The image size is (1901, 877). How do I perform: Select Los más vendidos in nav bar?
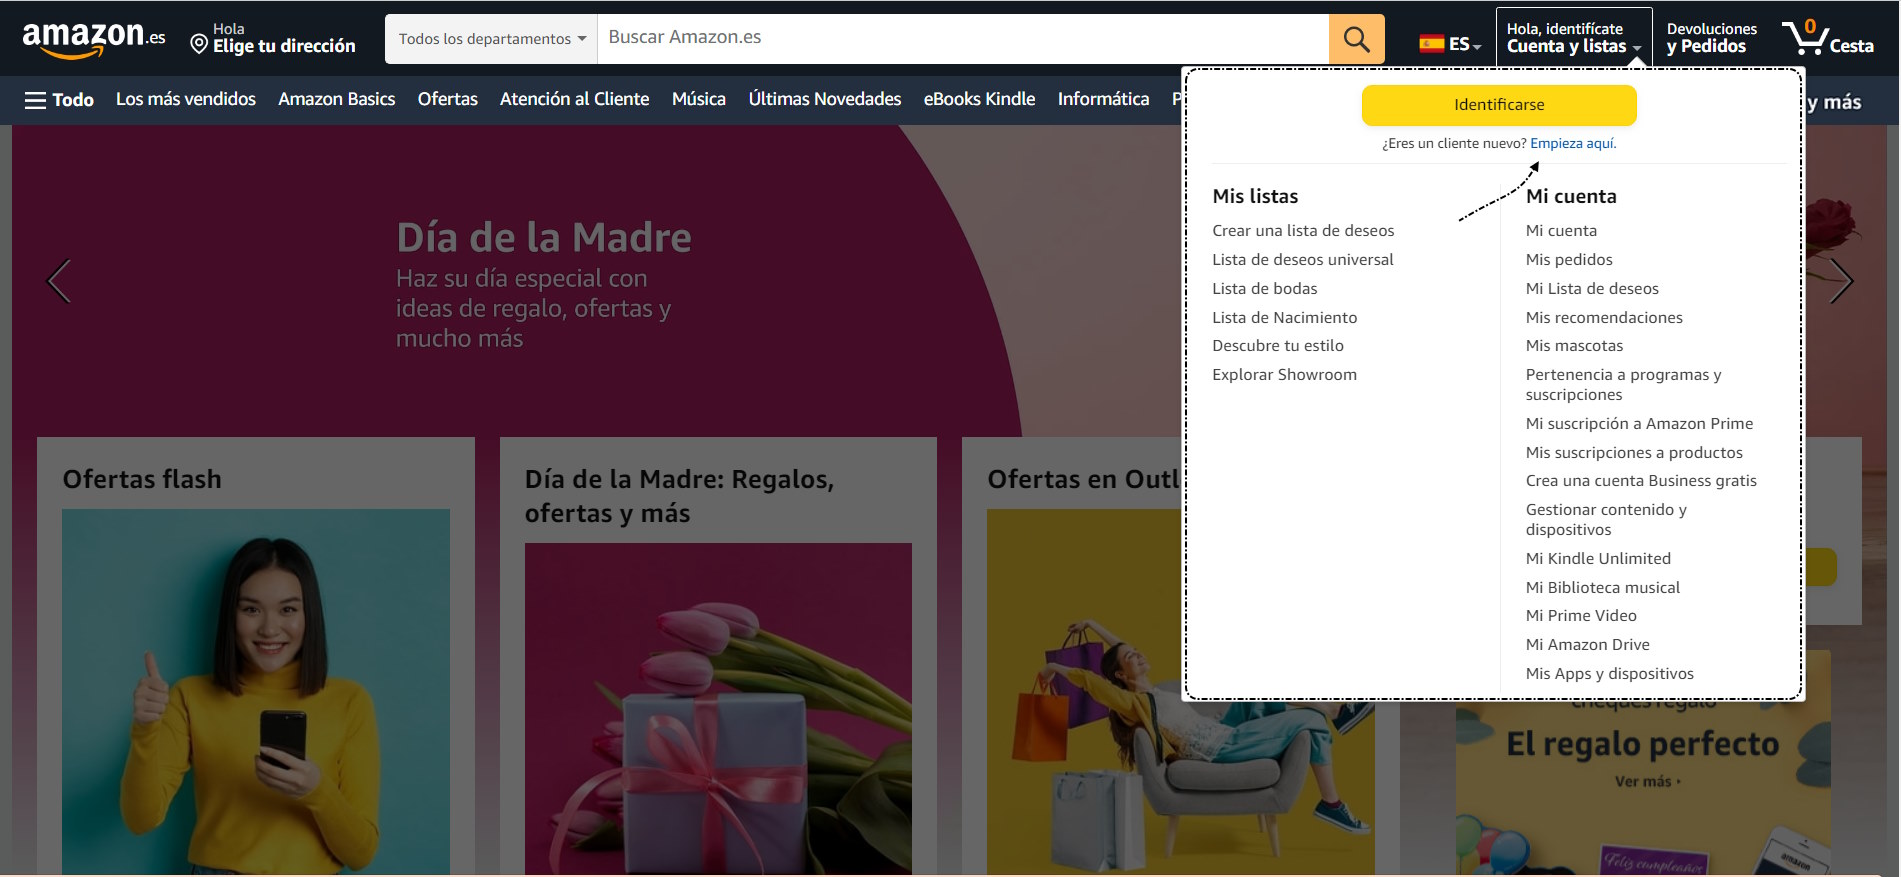186,99
